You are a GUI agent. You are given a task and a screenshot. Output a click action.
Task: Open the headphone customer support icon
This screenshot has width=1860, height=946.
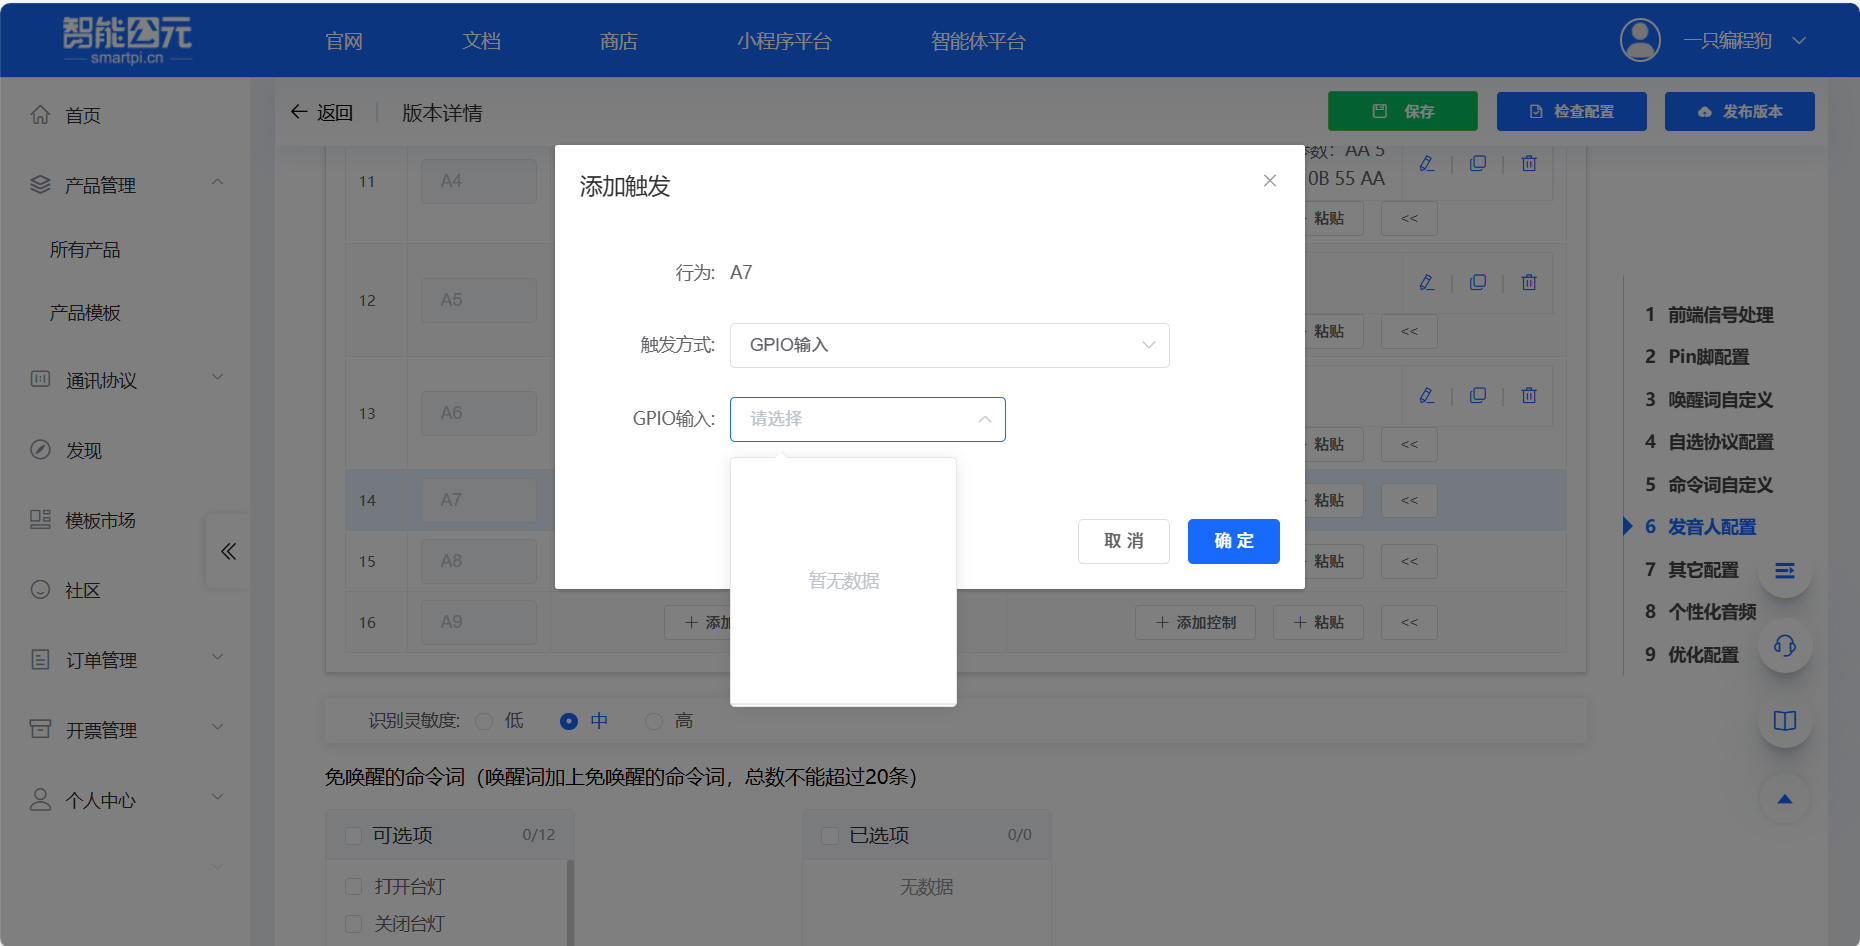[1786, 646]
